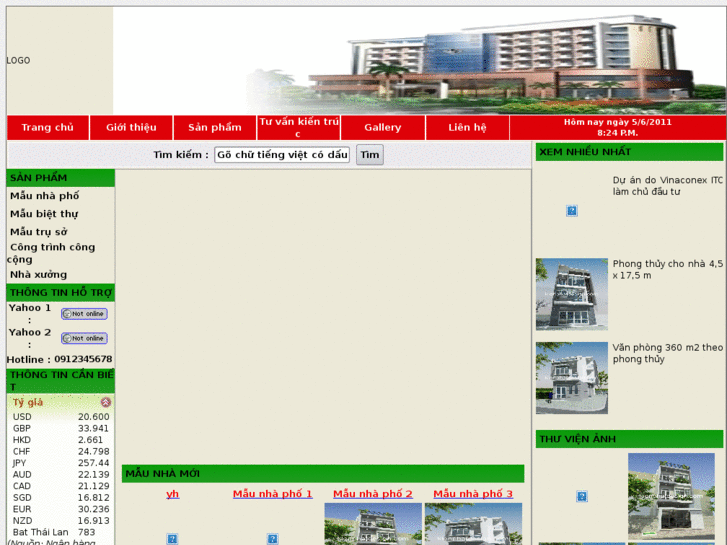727x545 pixels.
Task: Open the house photo in Thư viện ảnh
Action: point(671,496)
